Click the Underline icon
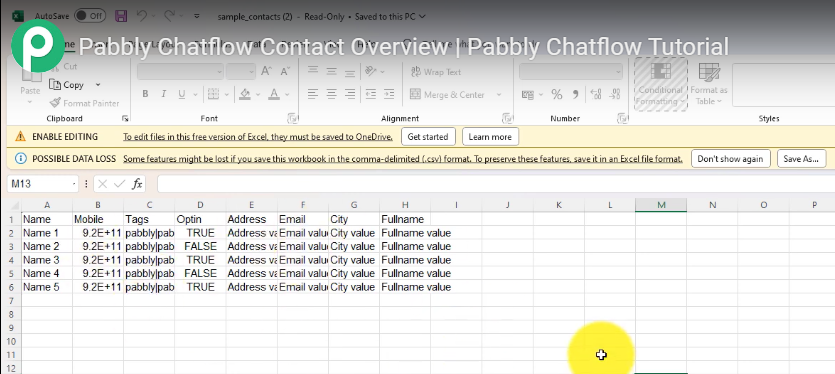Screen dimensions: 835x374 182,94
